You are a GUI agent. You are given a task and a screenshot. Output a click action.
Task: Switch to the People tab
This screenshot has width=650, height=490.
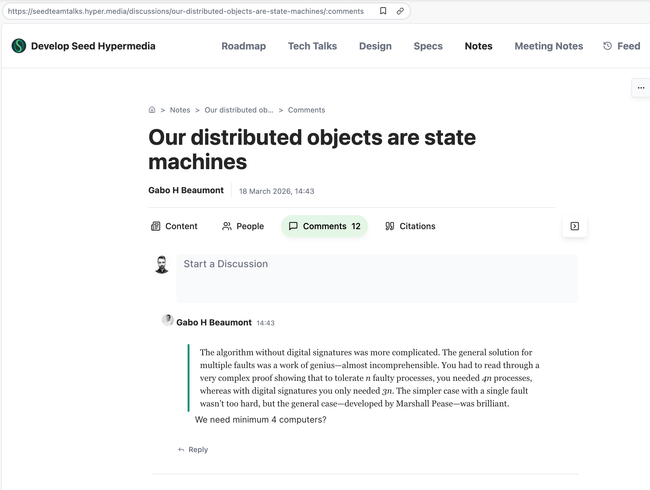(x=243, y=226)
